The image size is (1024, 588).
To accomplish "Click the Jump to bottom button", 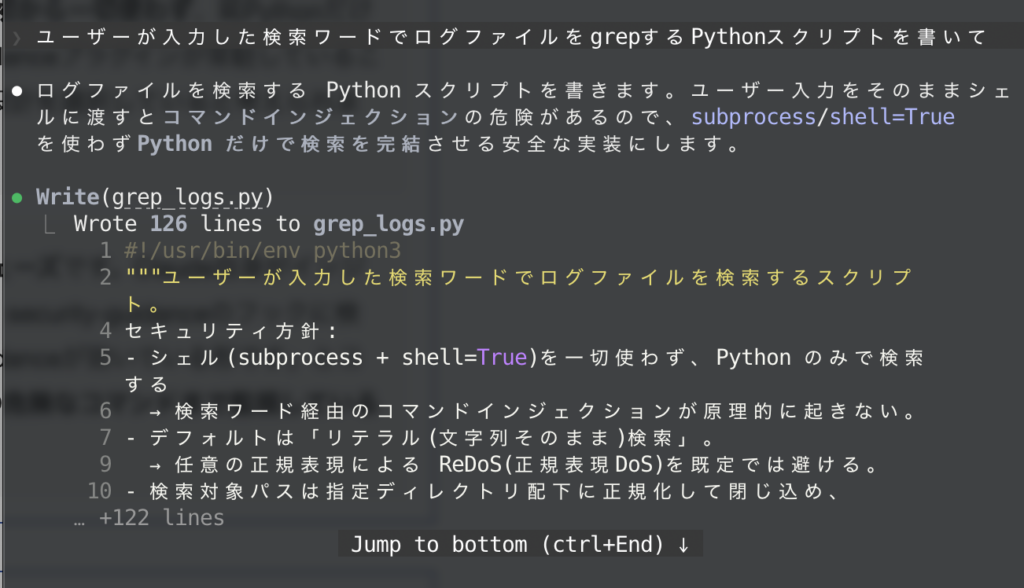I will (x=520, y=544).
